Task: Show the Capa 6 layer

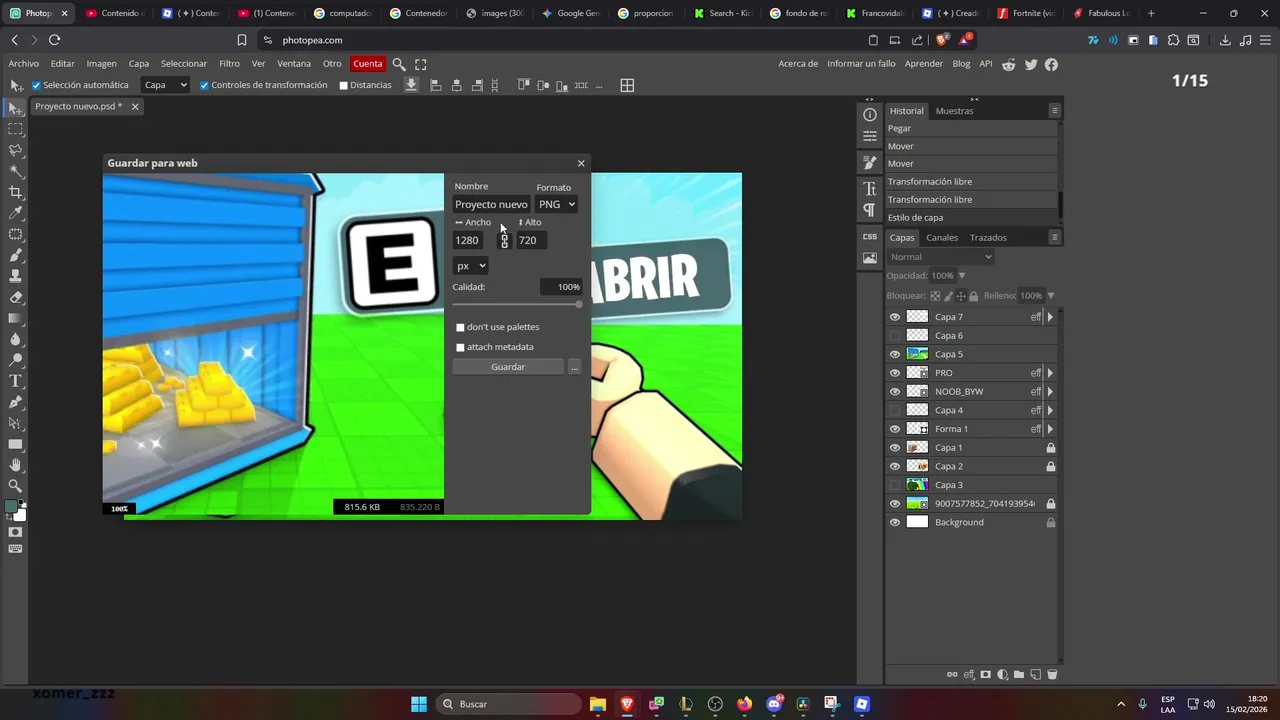Action: [x=895, y=336]
